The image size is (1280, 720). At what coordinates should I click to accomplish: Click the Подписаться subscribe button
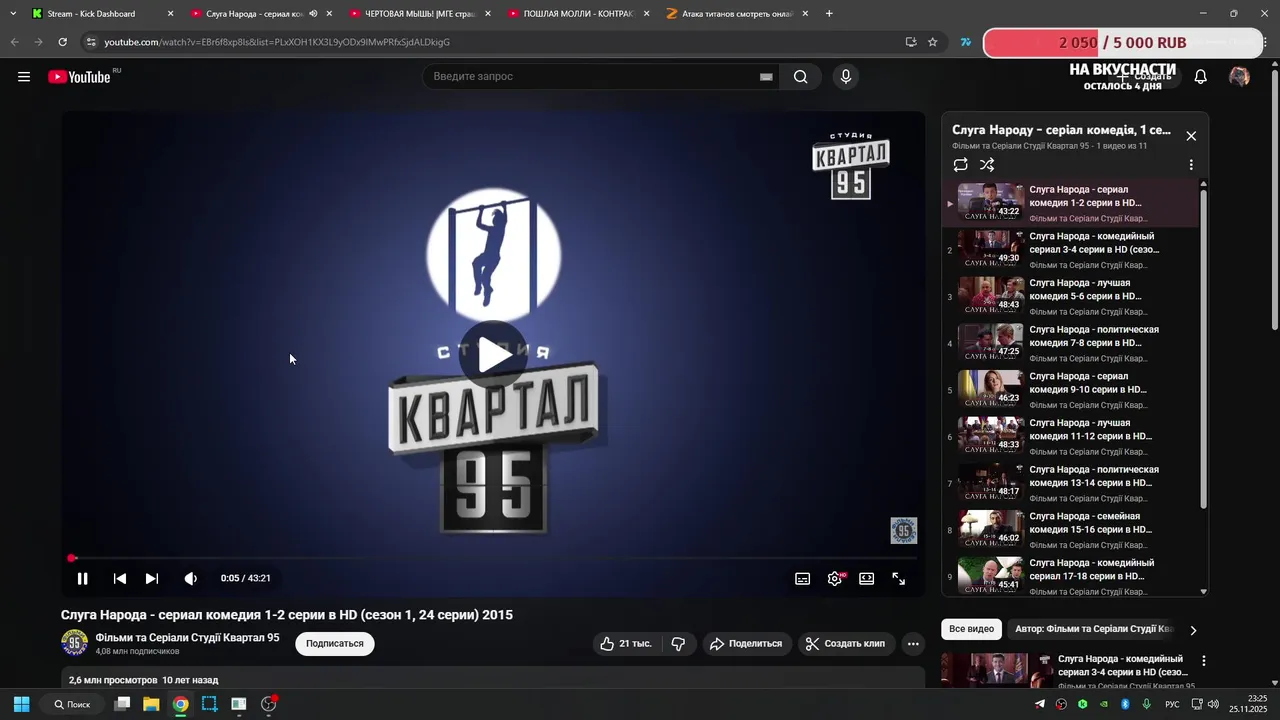(335, 644)
